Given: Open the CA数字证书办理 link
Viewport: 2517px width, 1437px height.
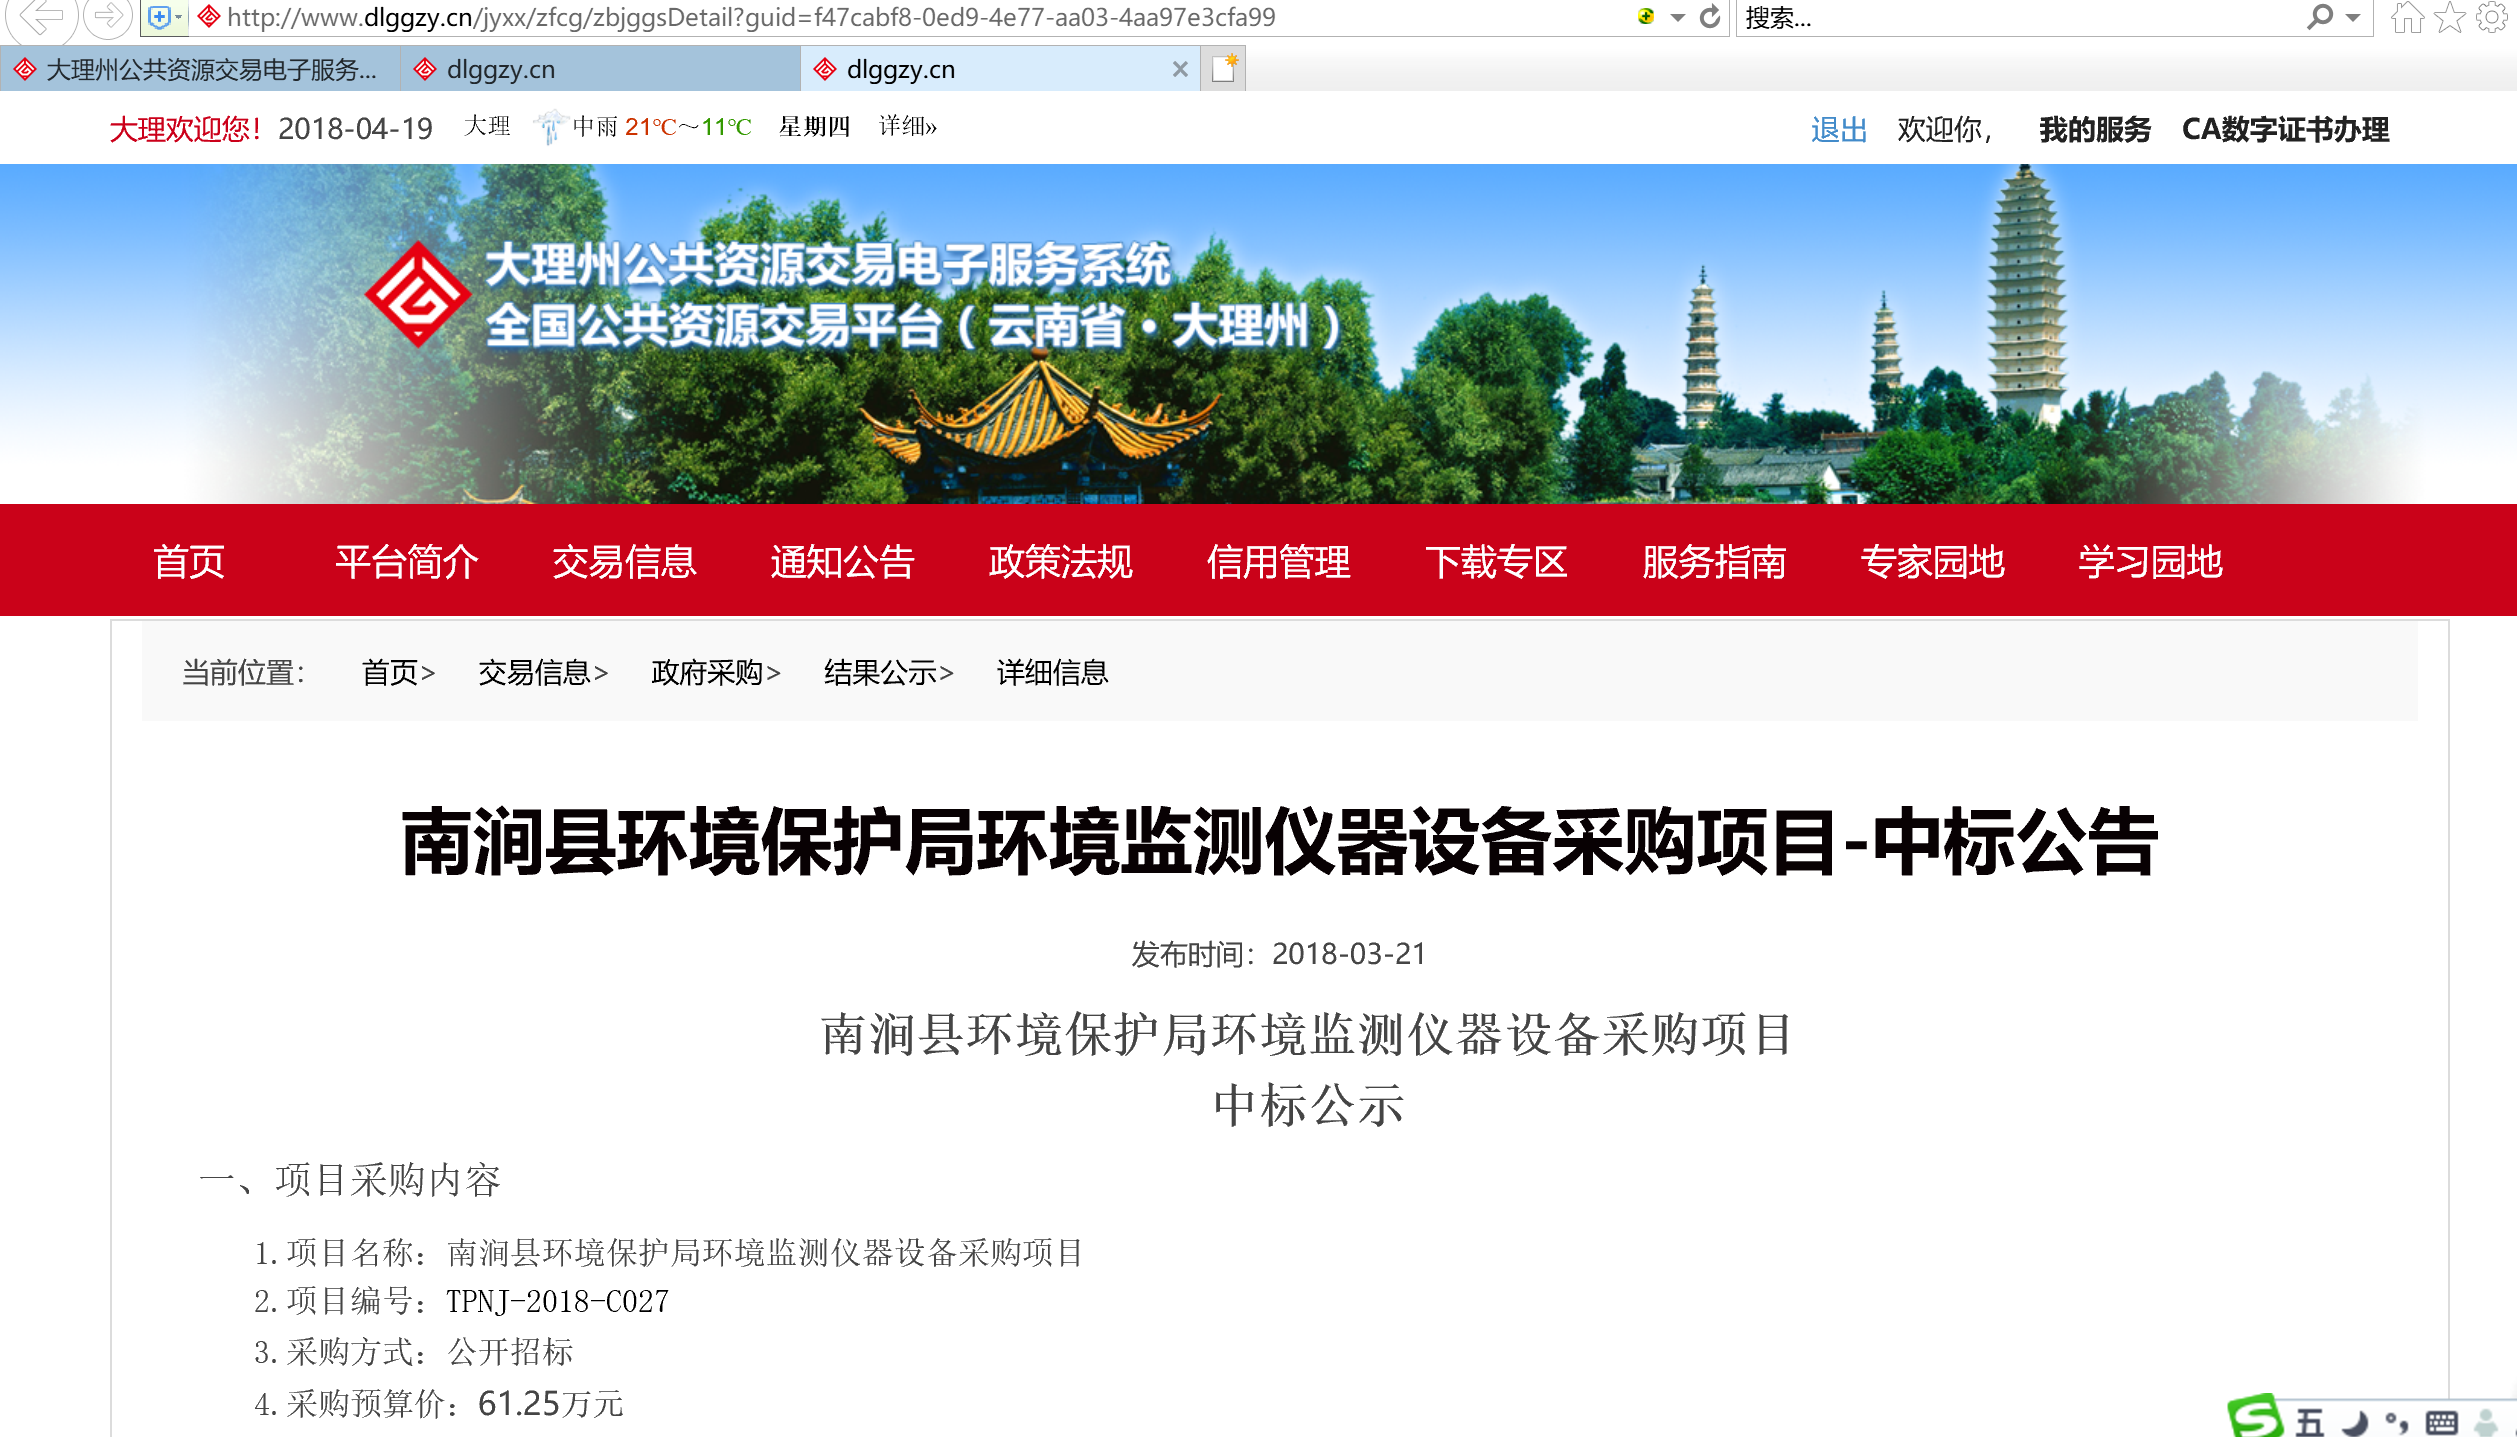Looking at the screenshot, I should [2285, 129].
